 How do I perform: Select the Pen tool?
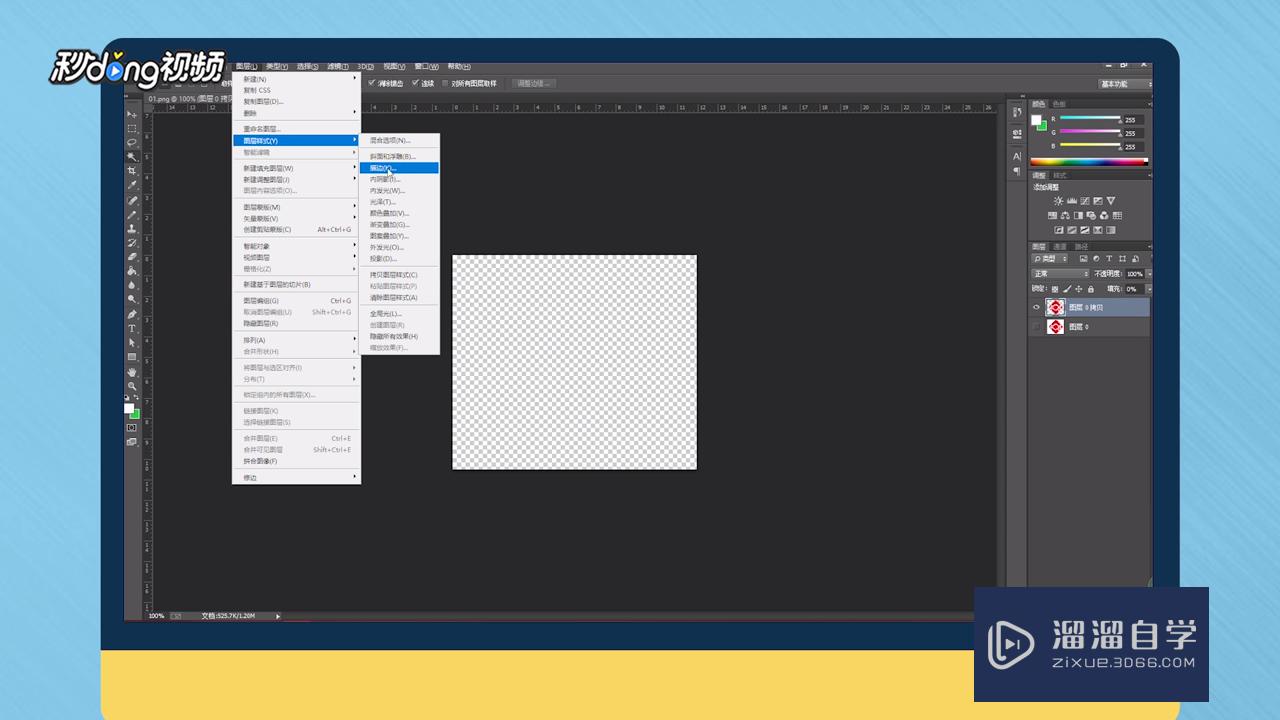tap(131, 314)
